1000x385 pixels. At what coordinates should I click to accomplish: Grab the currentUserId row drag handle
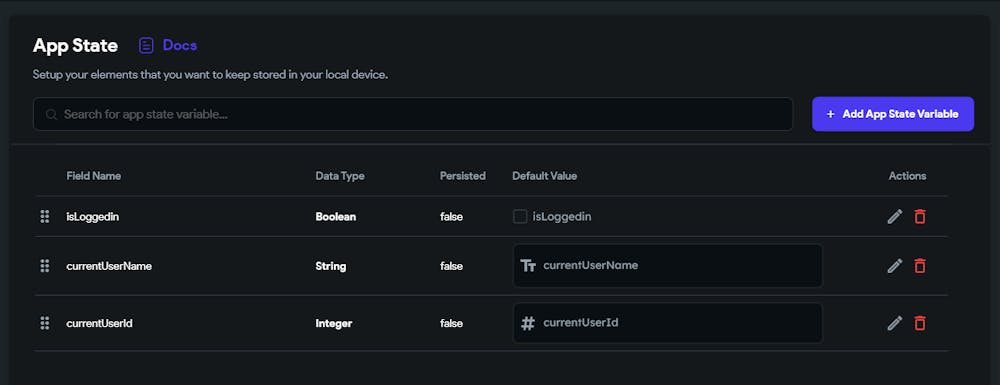pyautogui.click(x=45, y=323)
